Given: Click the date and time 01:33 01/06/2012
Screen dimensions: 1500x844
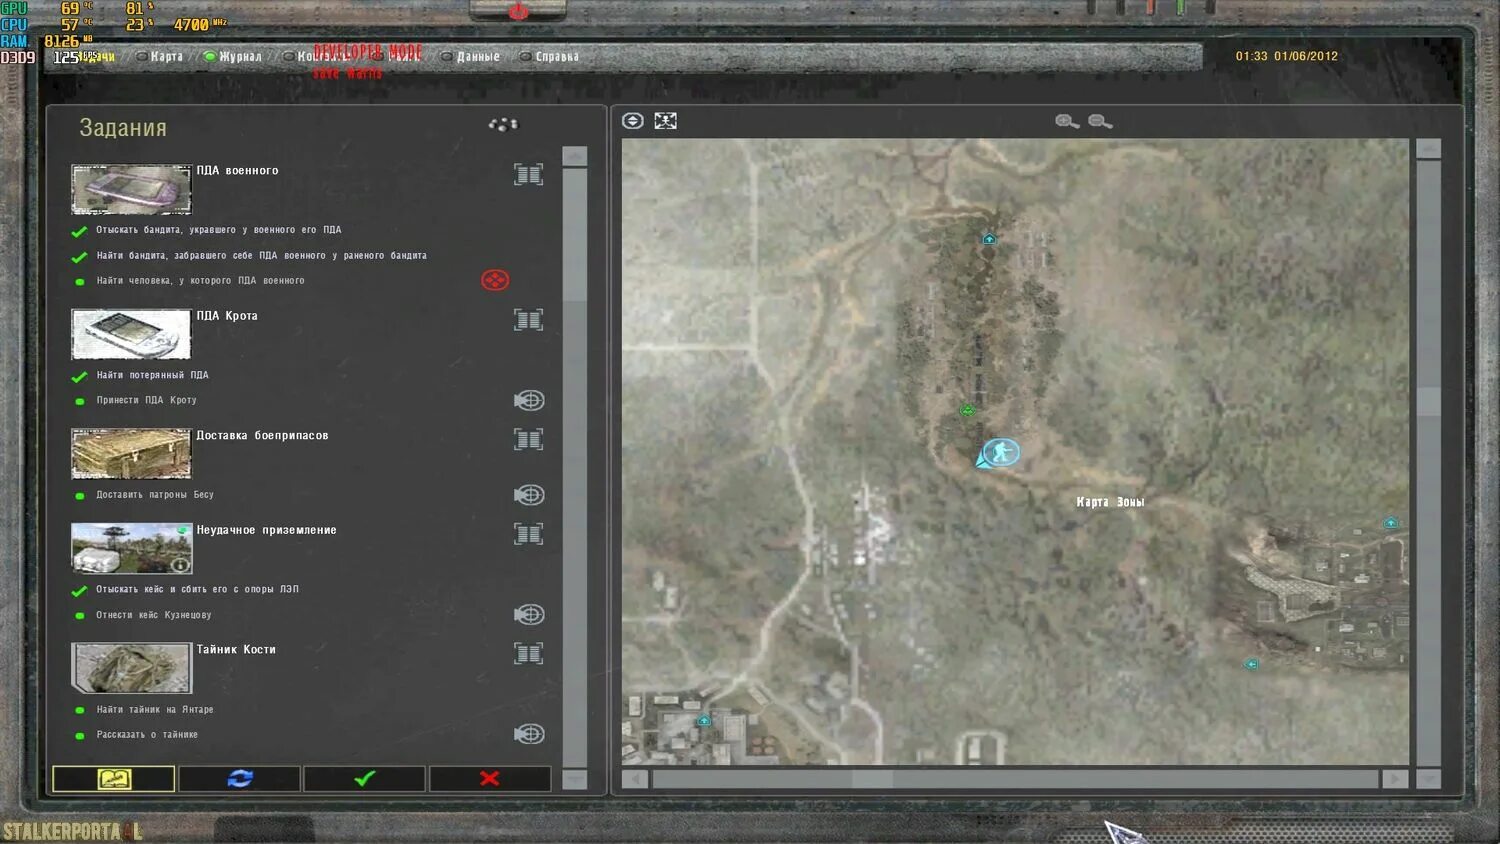Looking at the screenshot, I should tap(1286, 56).
